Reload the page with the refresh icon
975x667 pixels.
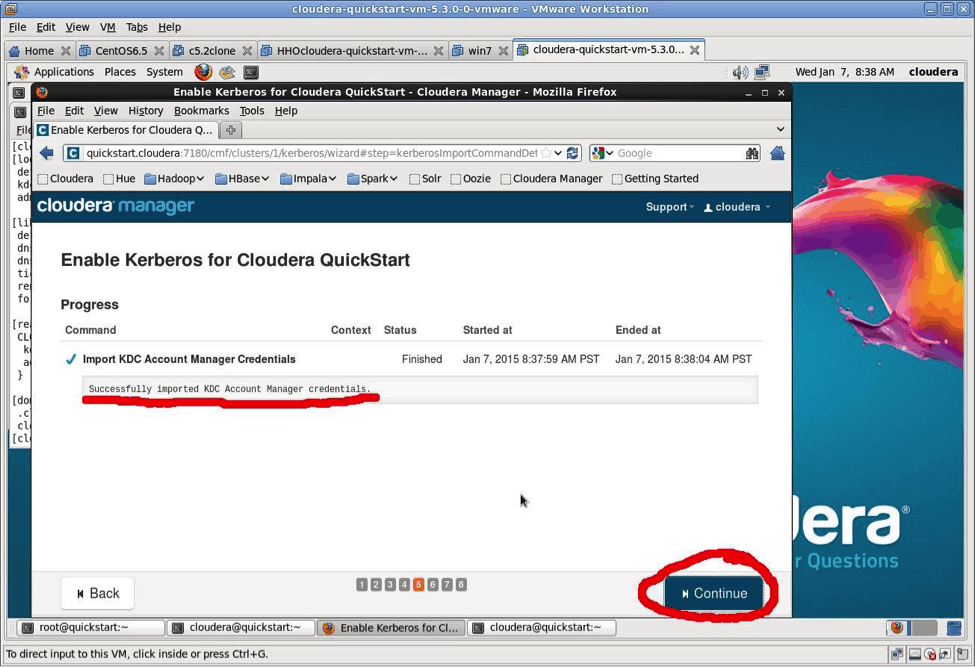coord(572,153)
